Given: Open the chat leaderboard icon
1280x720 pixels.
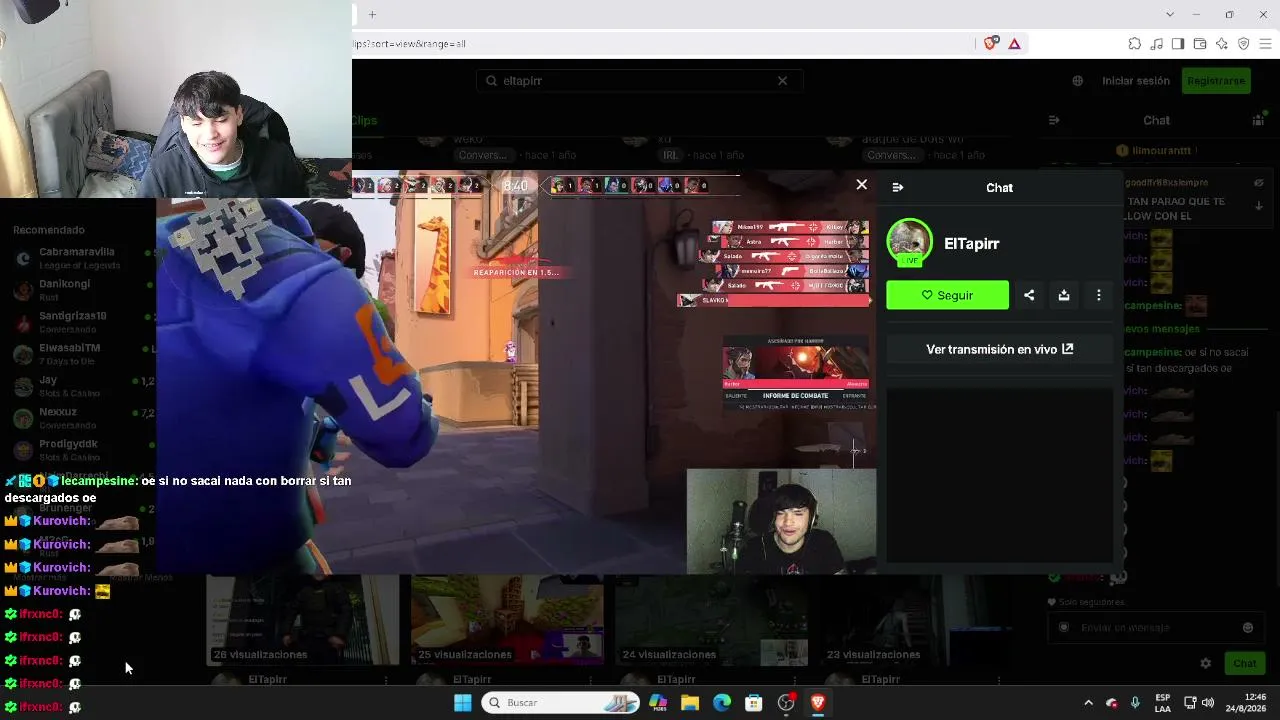Looking at the screenshot, I should pyautogui.click(x=1258, y=120).
